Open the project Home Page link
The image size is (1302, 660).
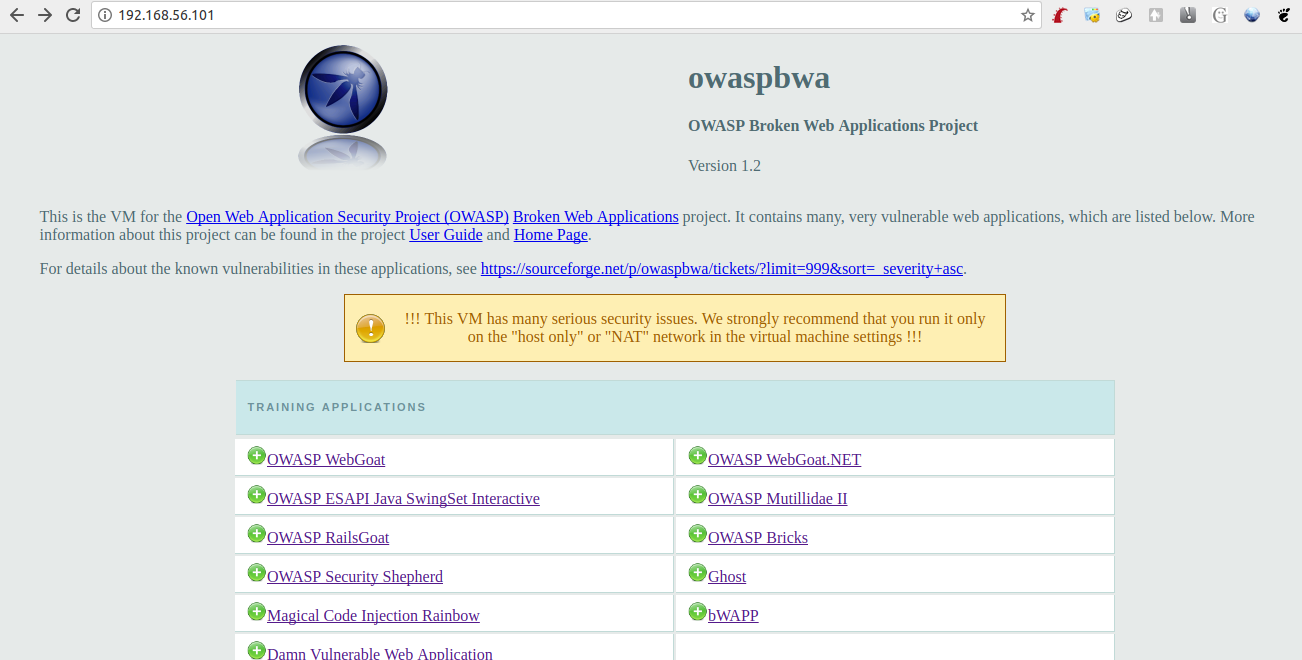pyautogui.click(x=551, y=235)
